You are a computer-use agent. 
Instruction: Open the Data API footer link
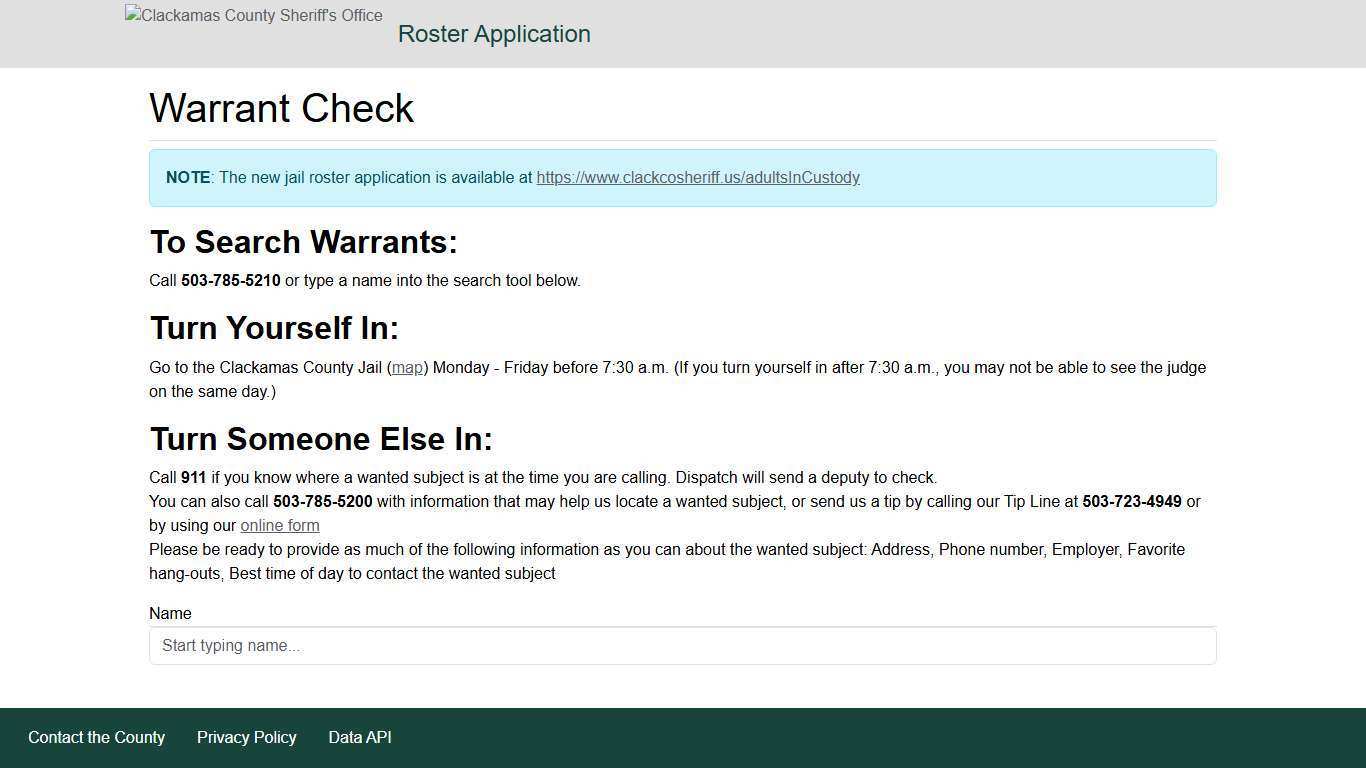pyautogui.click(x=359, y=737)
